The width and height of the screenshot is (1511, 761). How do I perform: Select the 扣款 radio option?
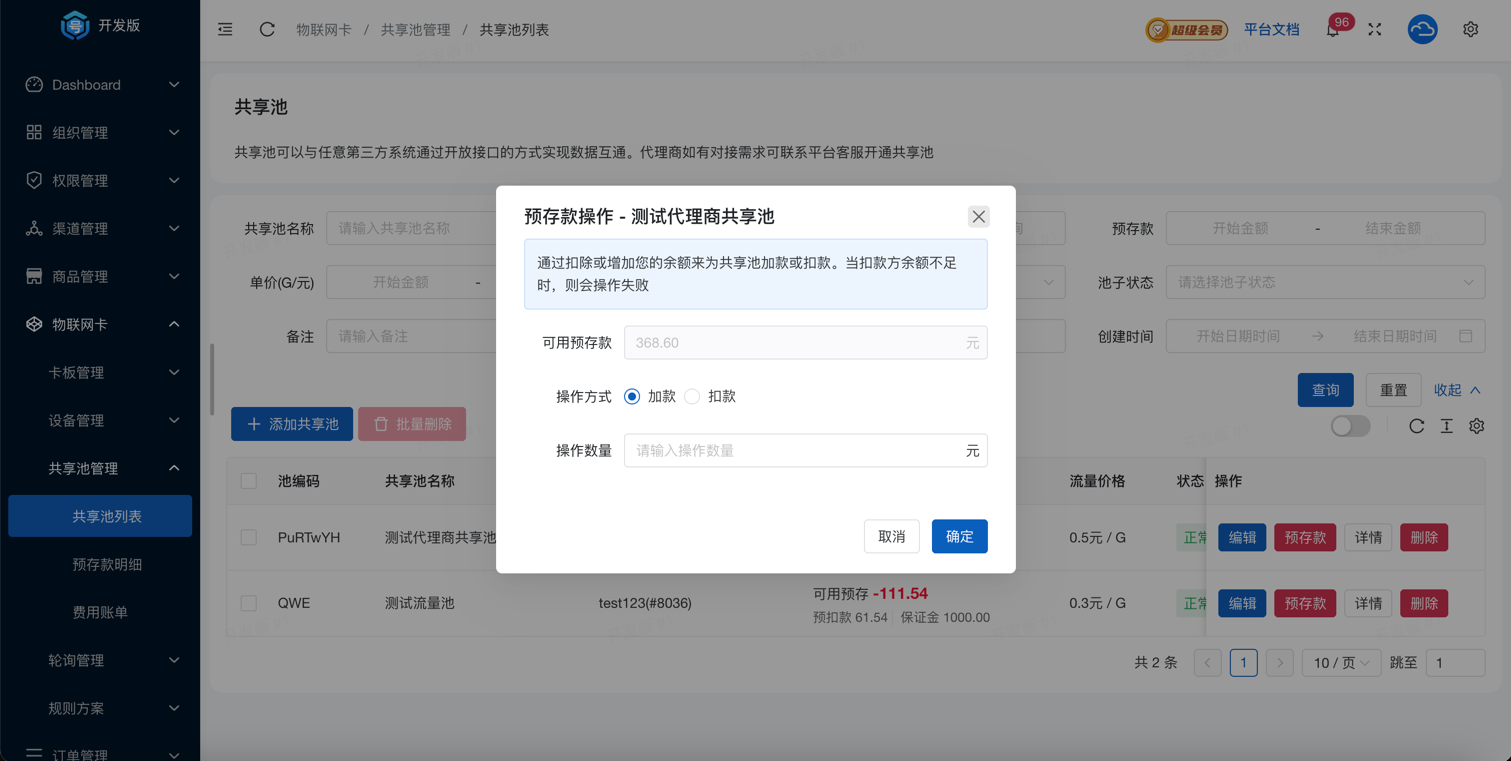click(x=692, y=397)
